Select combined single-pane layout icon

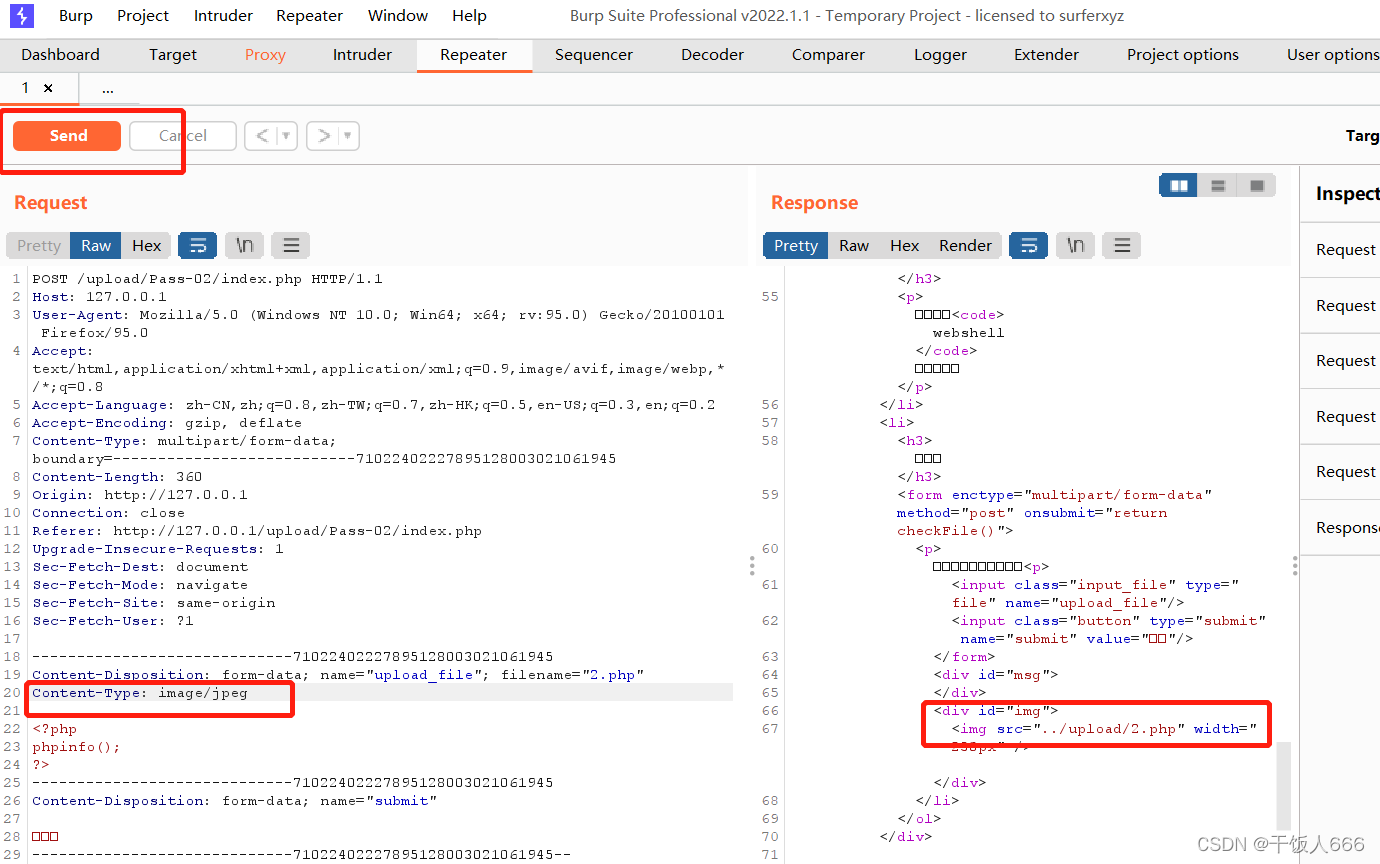[1256, 185]
